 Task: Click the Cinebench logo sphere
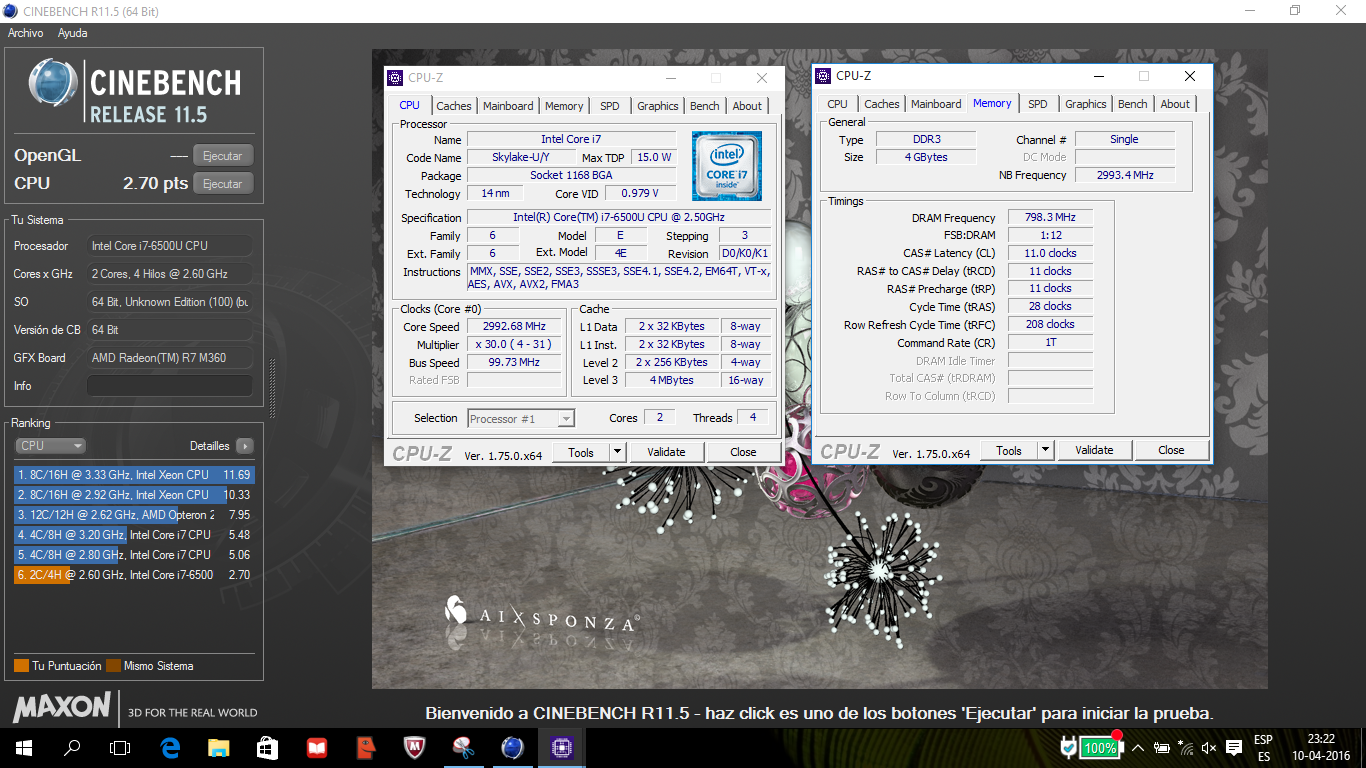(53, 84)
